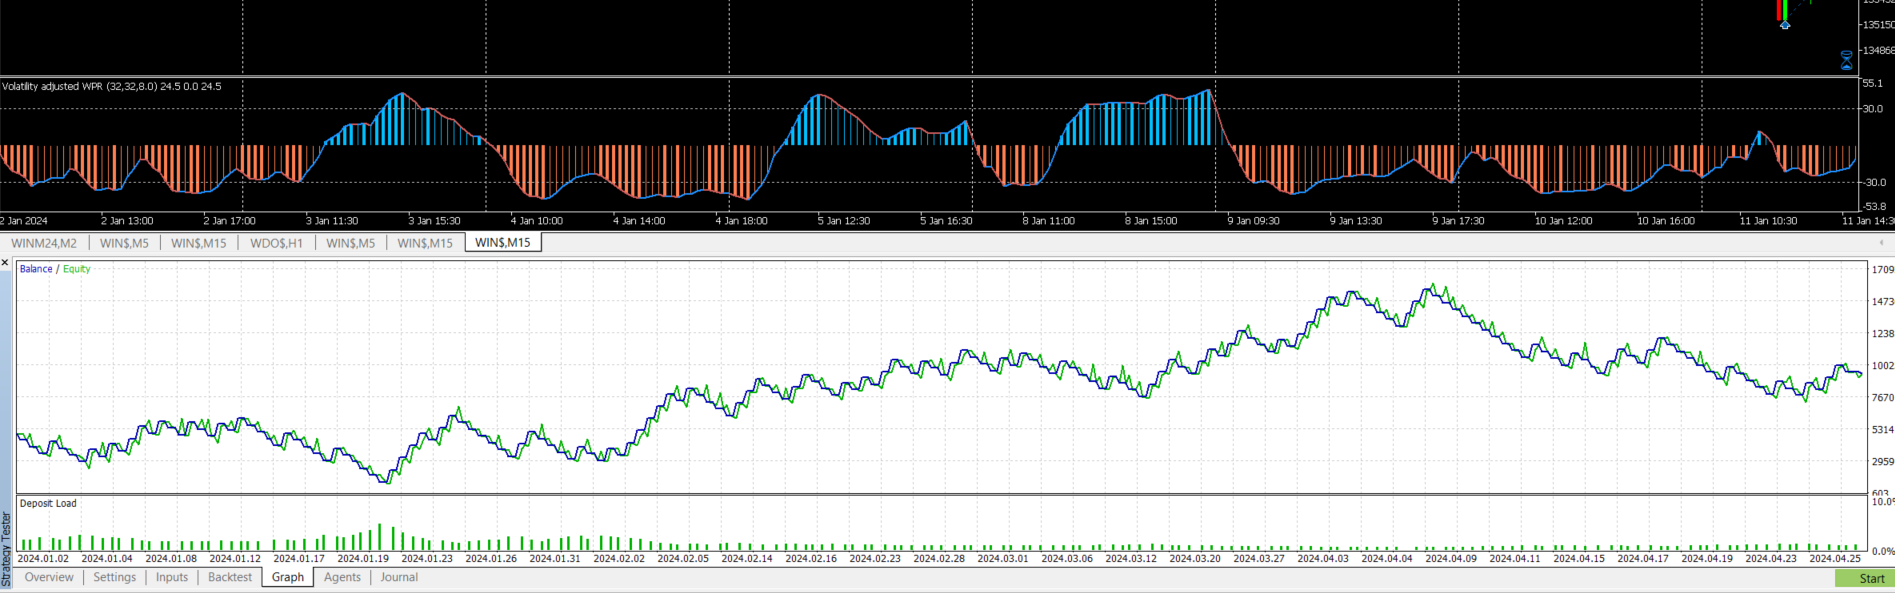Click the Balance legend label
The image size is (1895, 593).
point(36,269)
